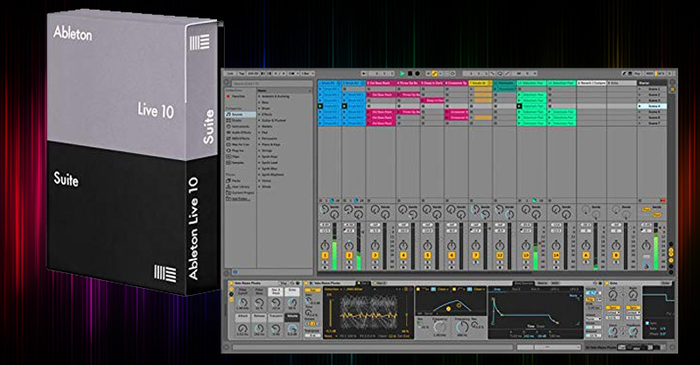Toggle return track A activator button
Image resolution: width=700 pixels, height=365 pixels.
(x=586, y=255)
